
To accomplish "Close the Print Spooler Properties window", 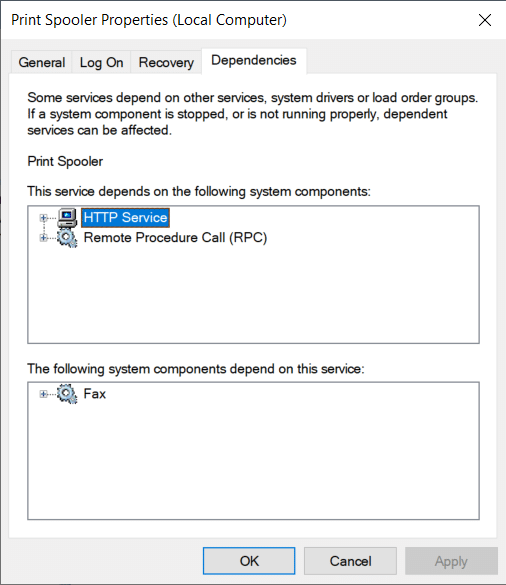I will coord(485,20).
